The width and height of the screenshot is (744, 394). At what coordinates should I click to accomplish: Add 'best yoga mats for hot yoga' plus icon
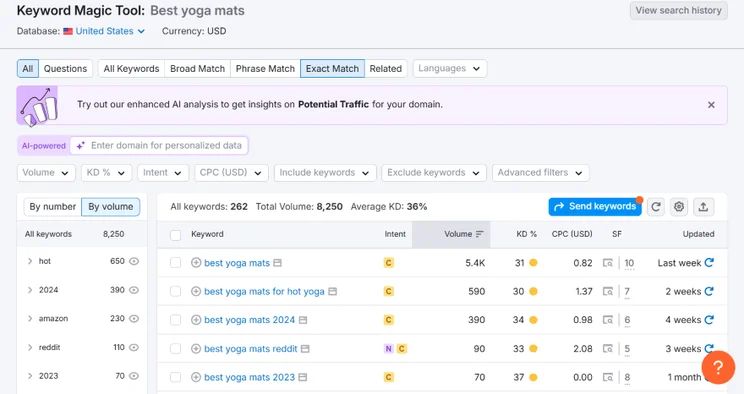pos(196,291)
